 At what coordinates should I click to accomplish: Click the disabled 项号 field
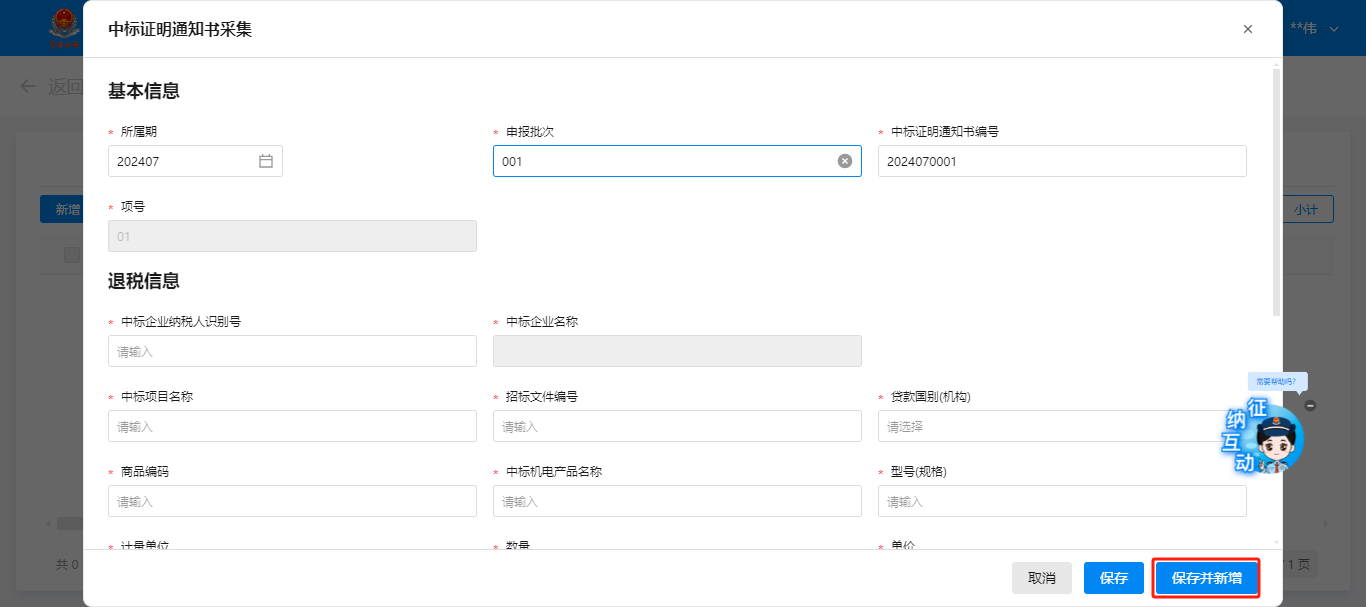pyautogui.click(x=292, y=236)
